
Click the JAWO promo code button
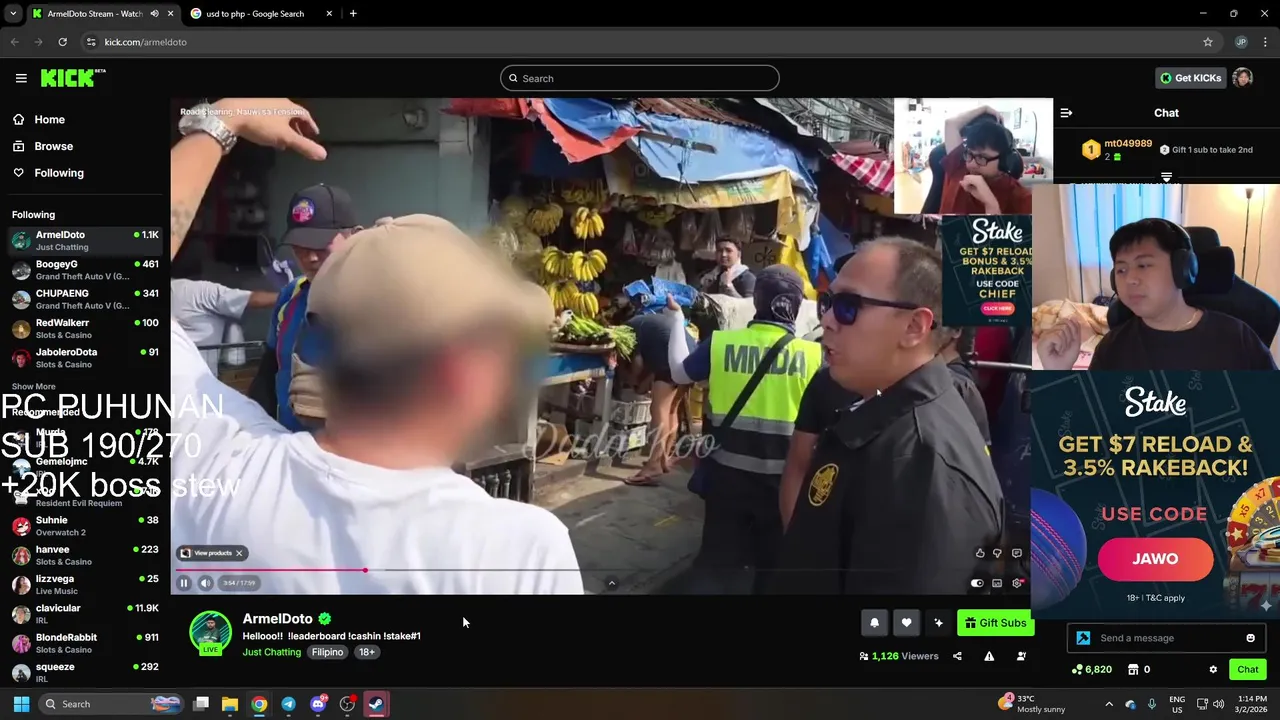(1155, 559)
